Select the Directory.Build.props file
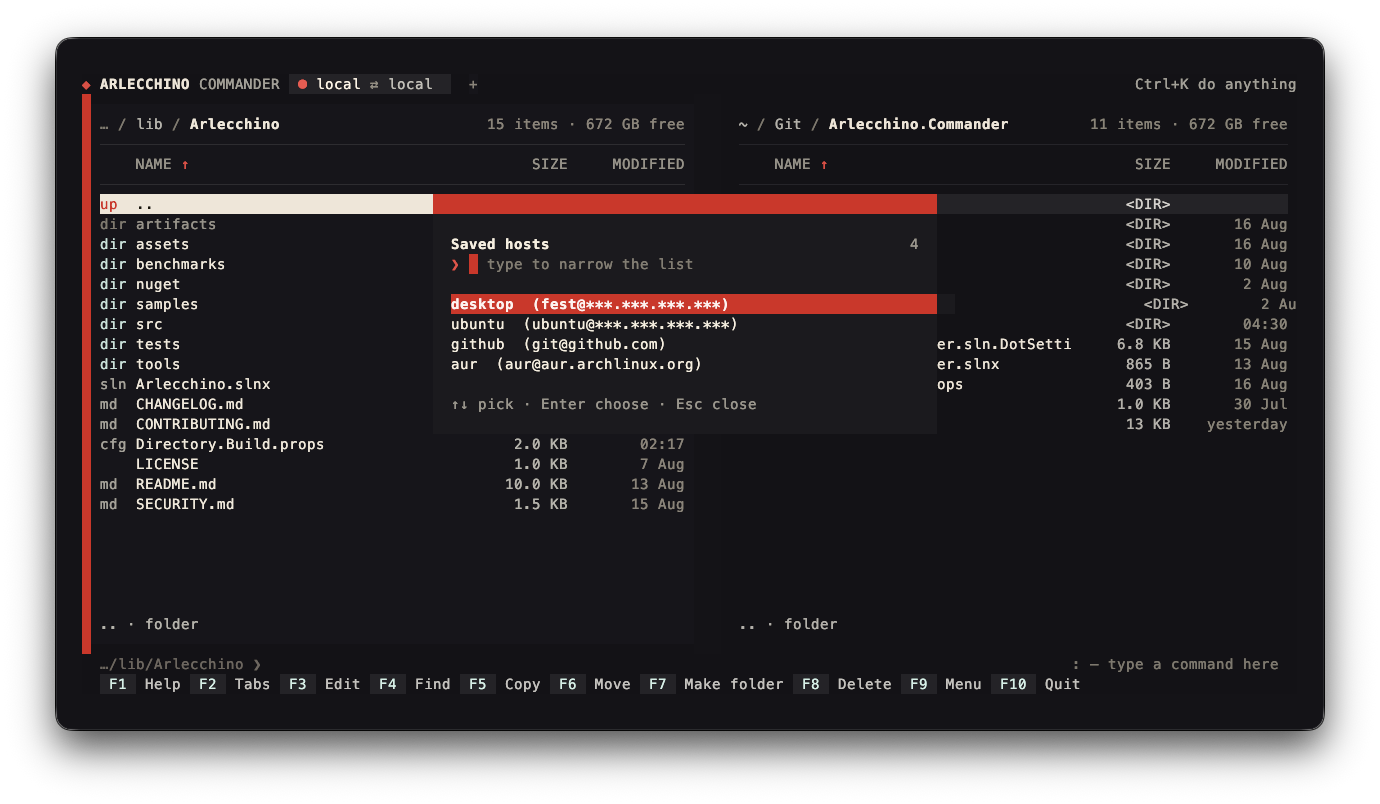1380x804 pixels. coord(392,444)
